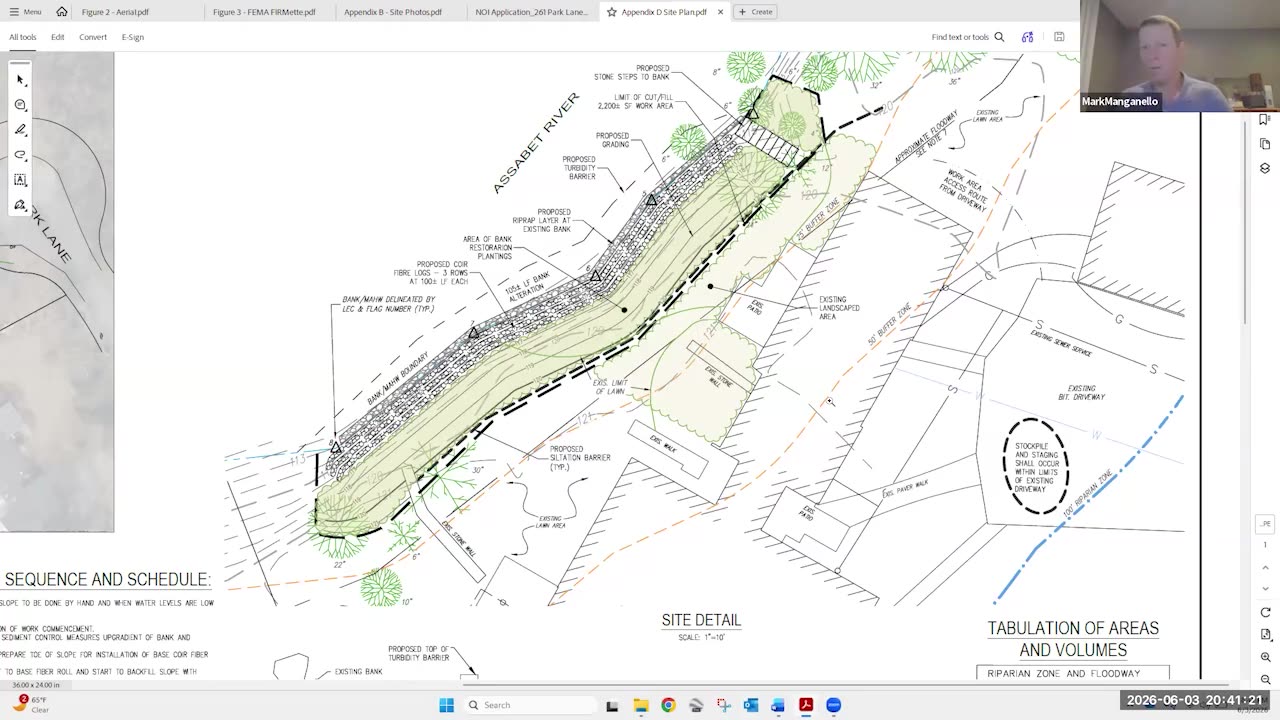This screenshot has height=720, width=1280.
Task: Open the Appendix B - Site Photos.pdf tab
Action: pyautogui.click(x=393, y=12)
